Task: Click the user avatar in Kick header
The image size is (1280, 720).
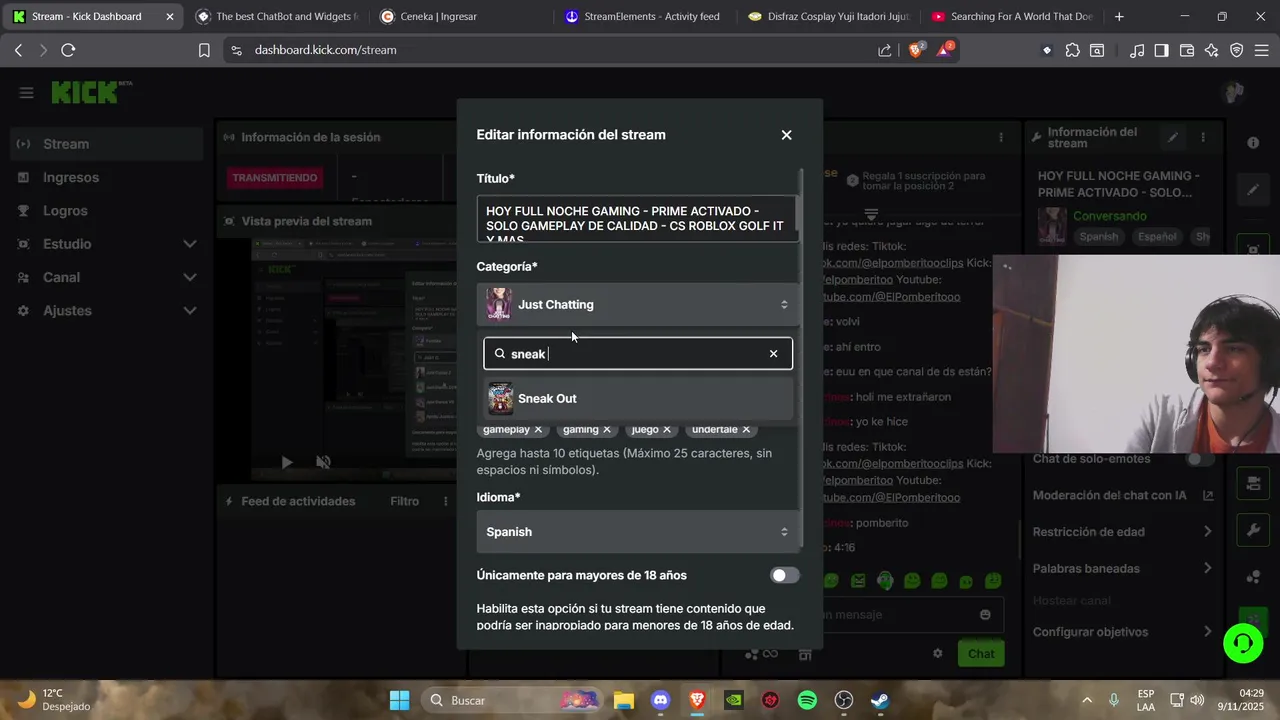Action: (1234, 93)
